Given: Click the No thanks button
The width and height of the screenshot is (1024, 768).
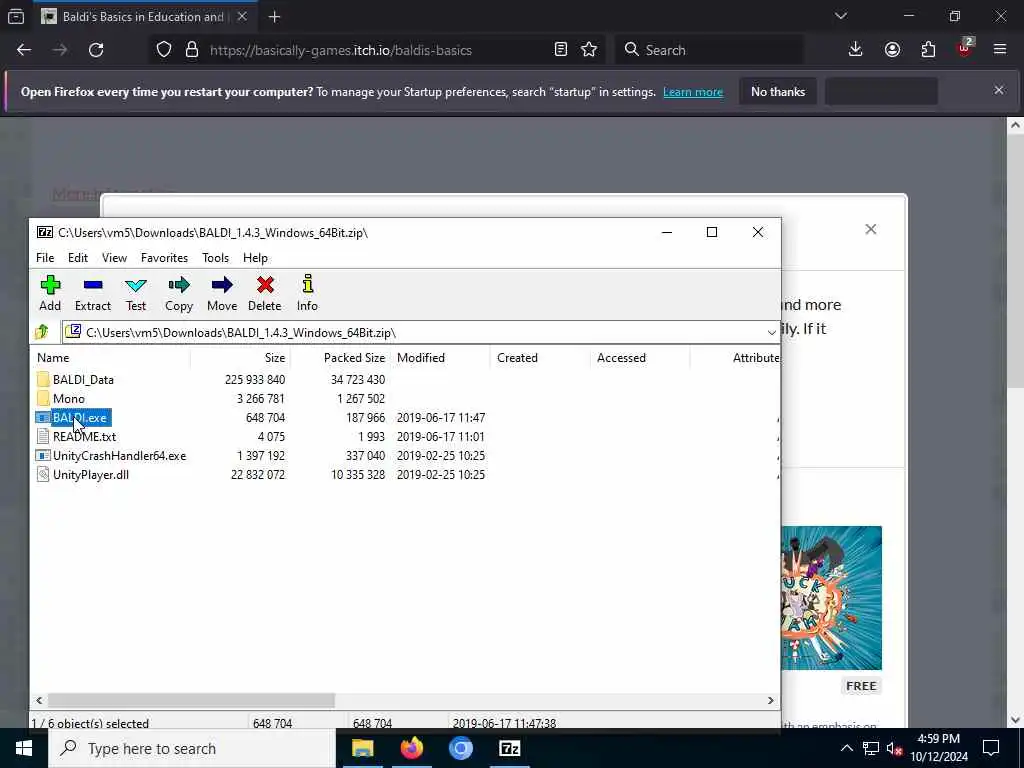Looking at the screenshot, I should click(778, 91).
